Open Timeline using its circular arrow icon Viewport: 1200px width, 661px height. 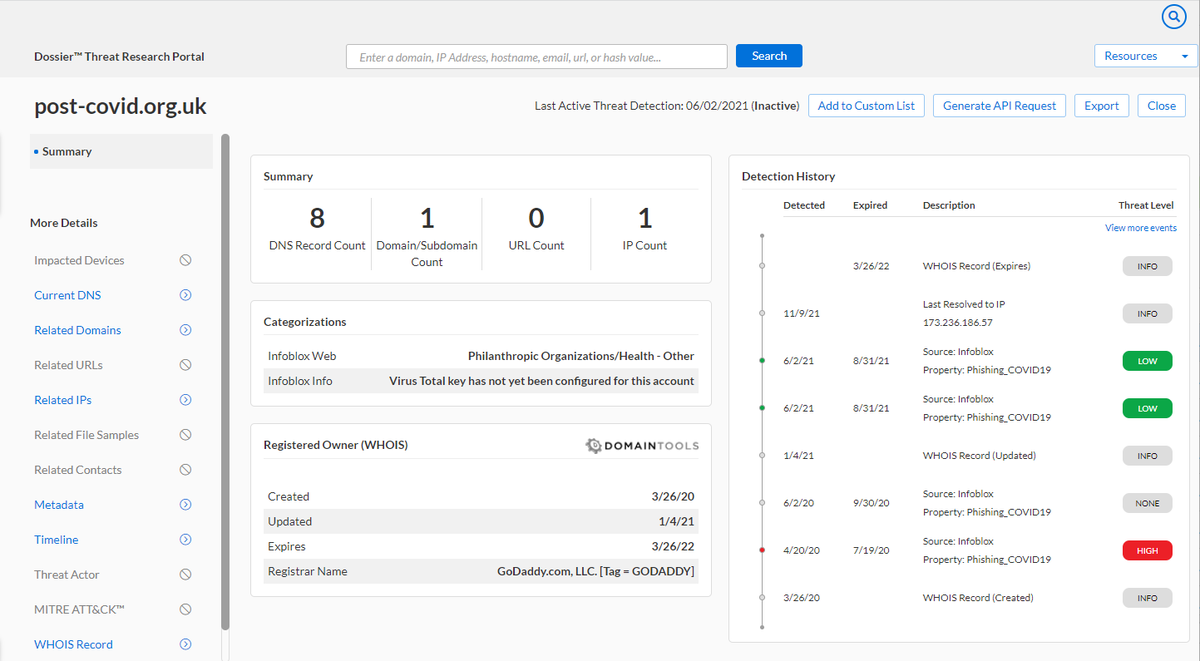[185, 539]
